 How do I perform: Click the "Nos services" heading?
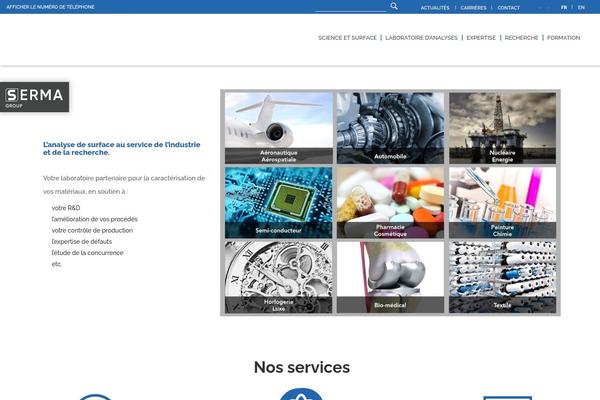click(302, 367)
